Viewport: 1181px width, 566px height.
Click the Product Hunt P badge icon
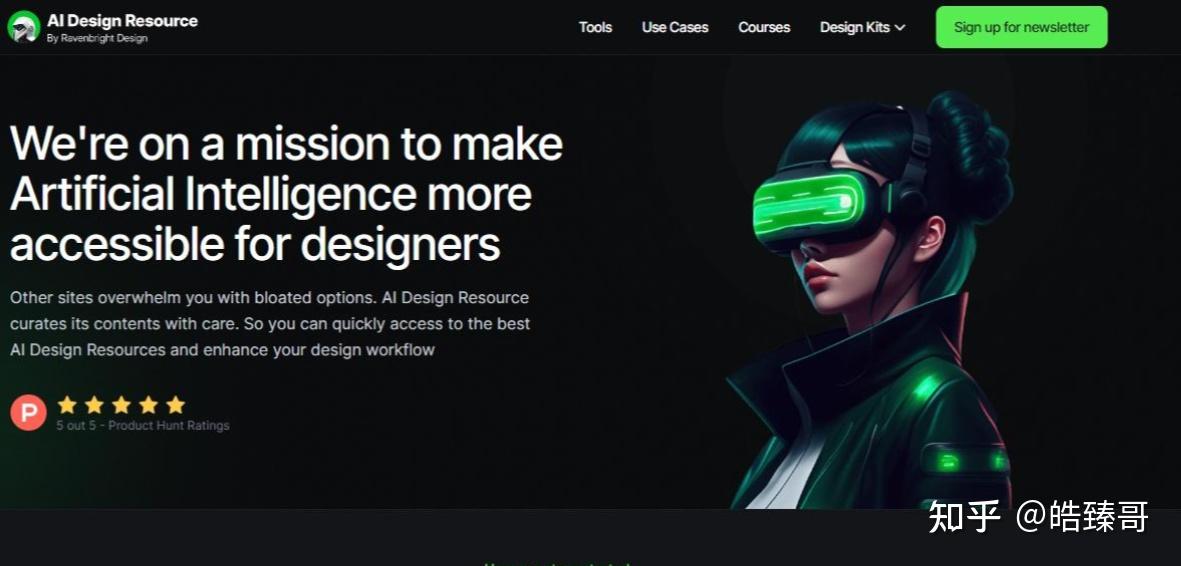[x=29, y=412]
